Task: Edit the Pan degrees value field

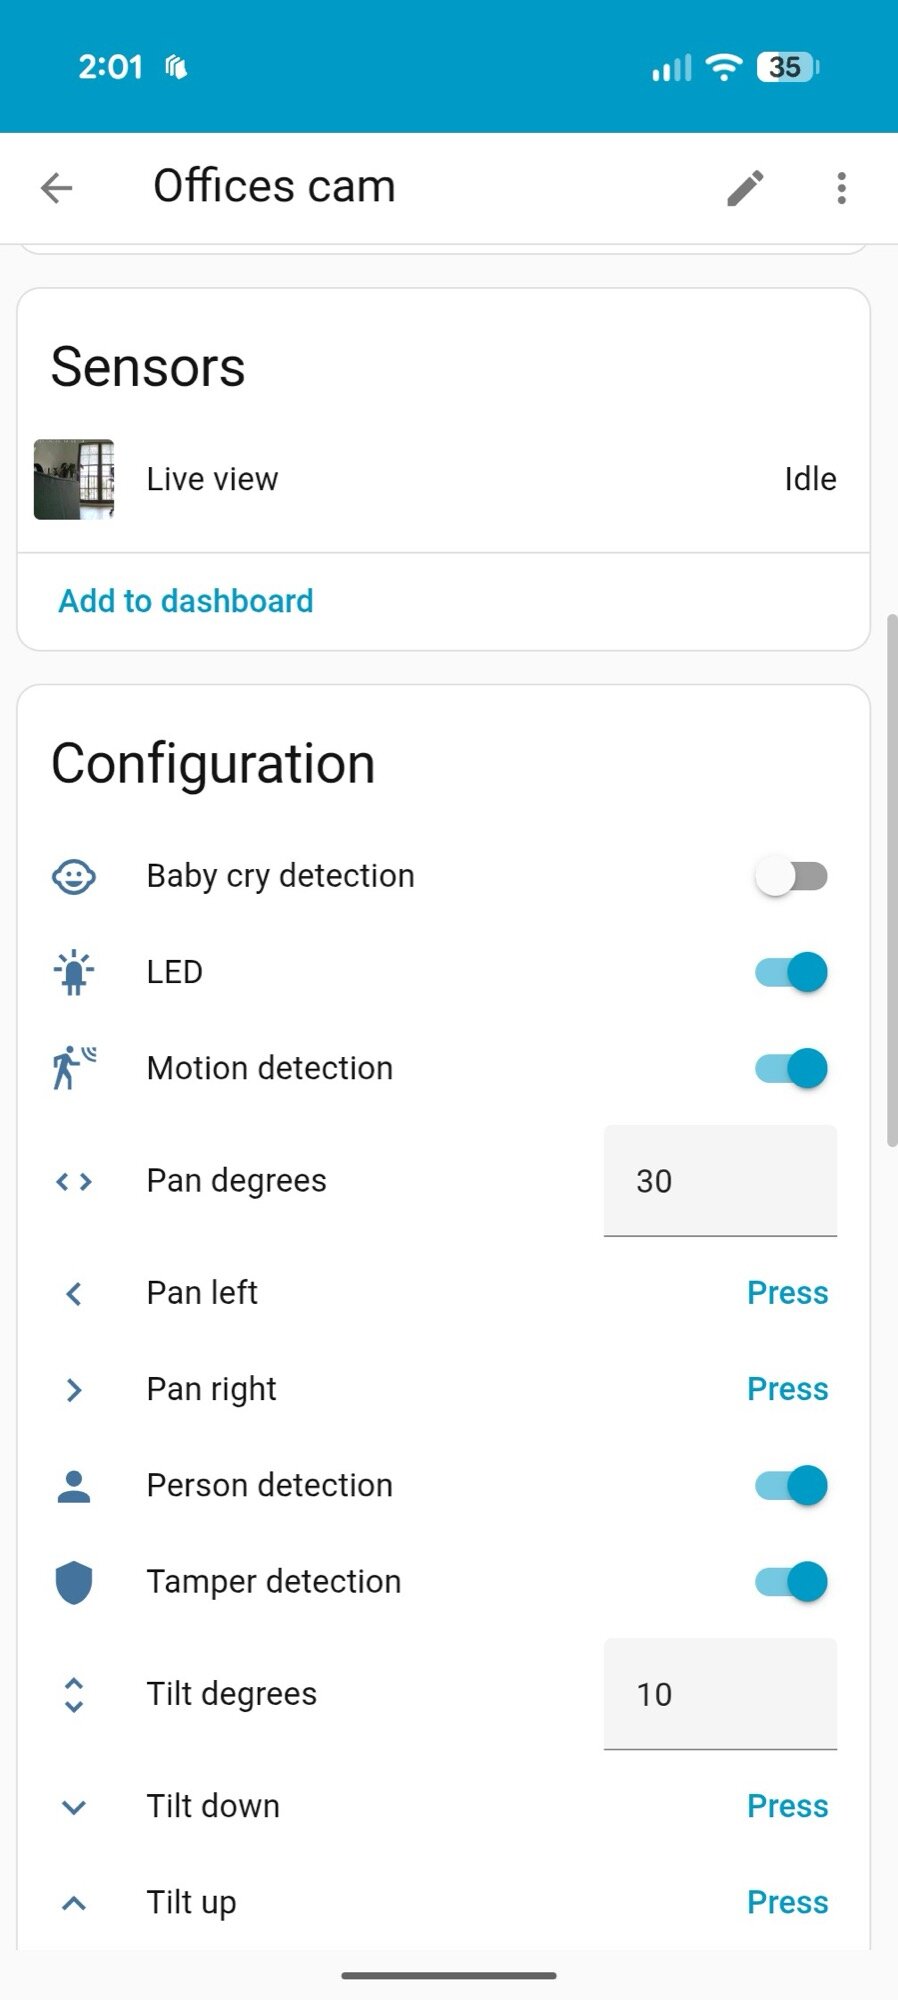Action: (719, 1181)
